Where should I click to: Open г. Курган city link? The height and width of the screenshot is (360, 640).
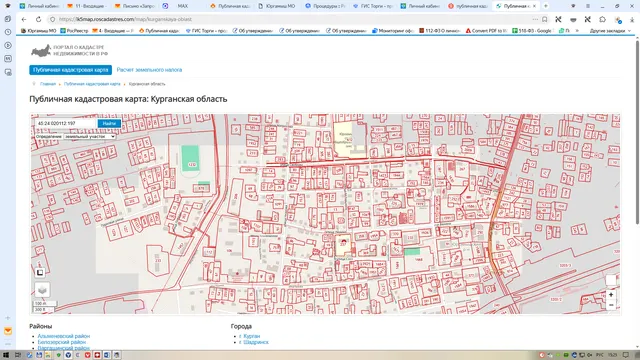tap(249, 336)
